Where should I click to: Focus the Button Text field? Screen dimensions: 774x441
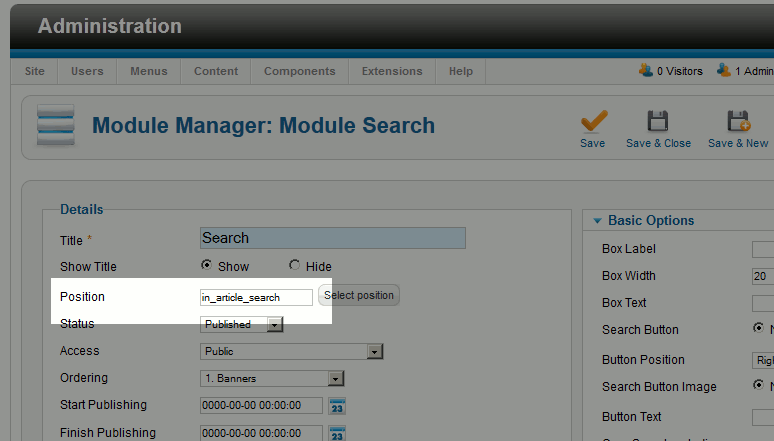pos(763,417)
